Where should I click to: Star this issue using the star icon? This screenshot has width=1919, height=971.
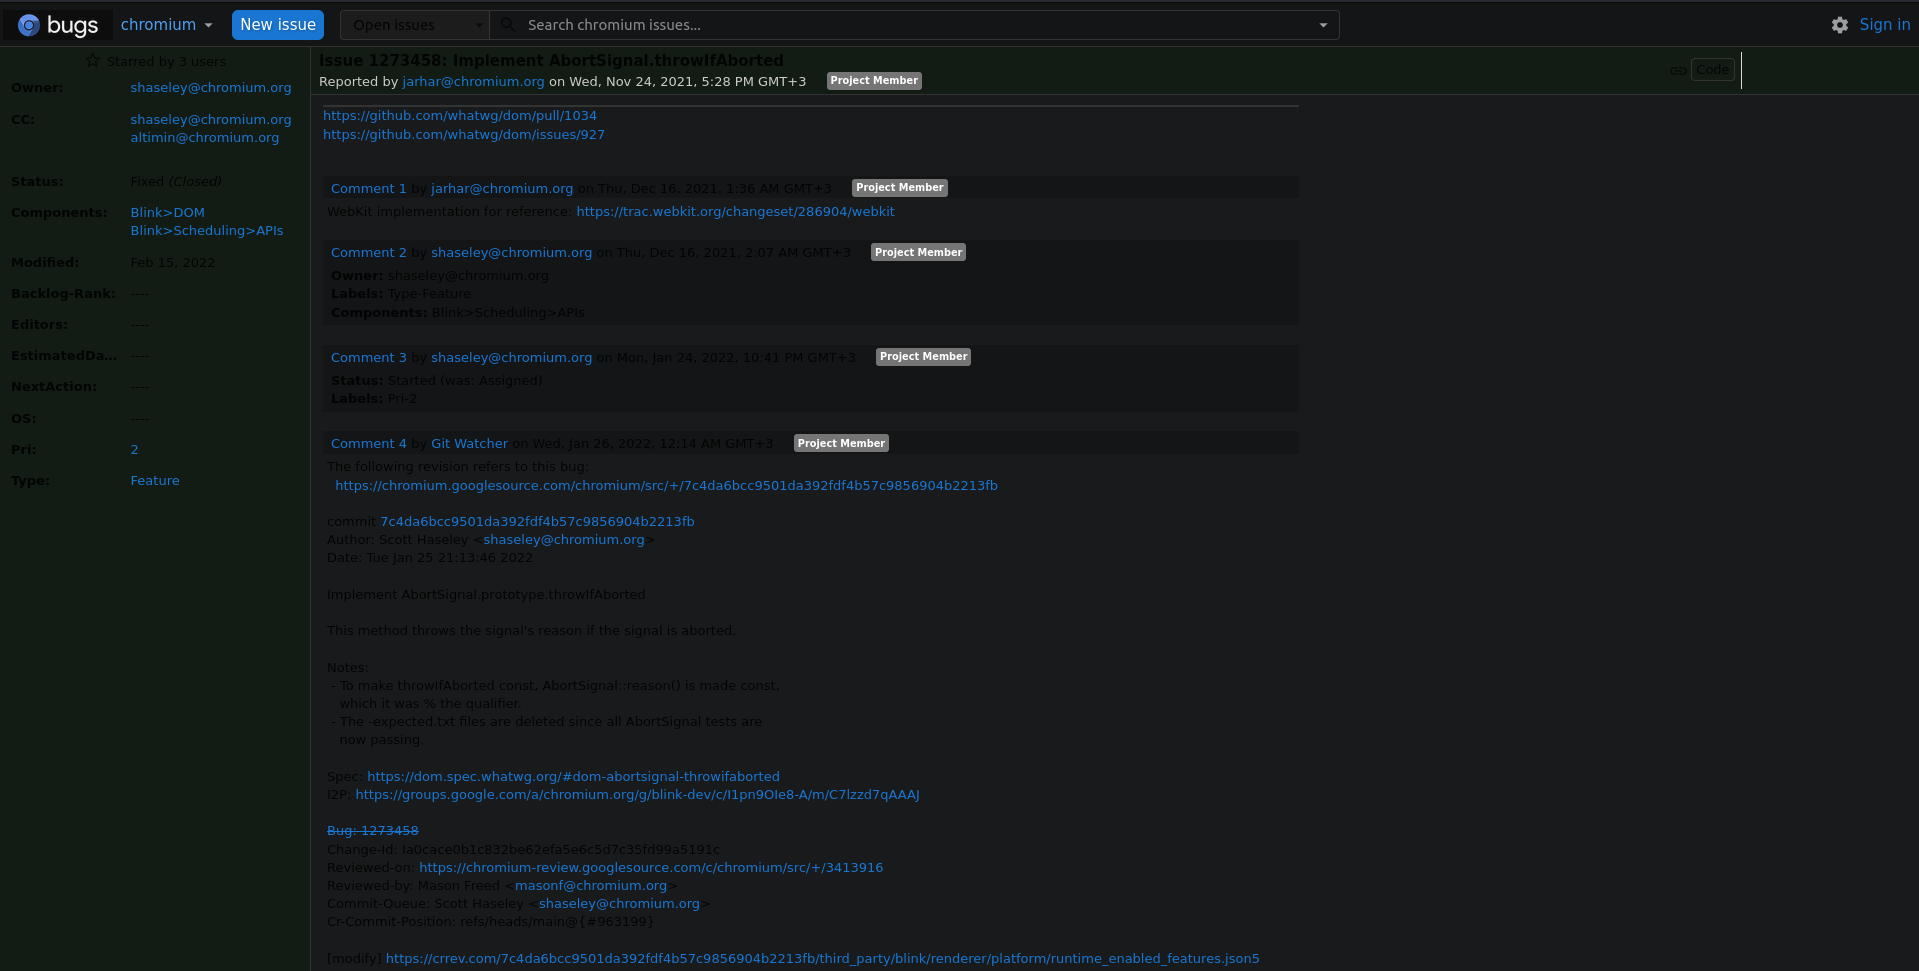click(x=92, y=61)
